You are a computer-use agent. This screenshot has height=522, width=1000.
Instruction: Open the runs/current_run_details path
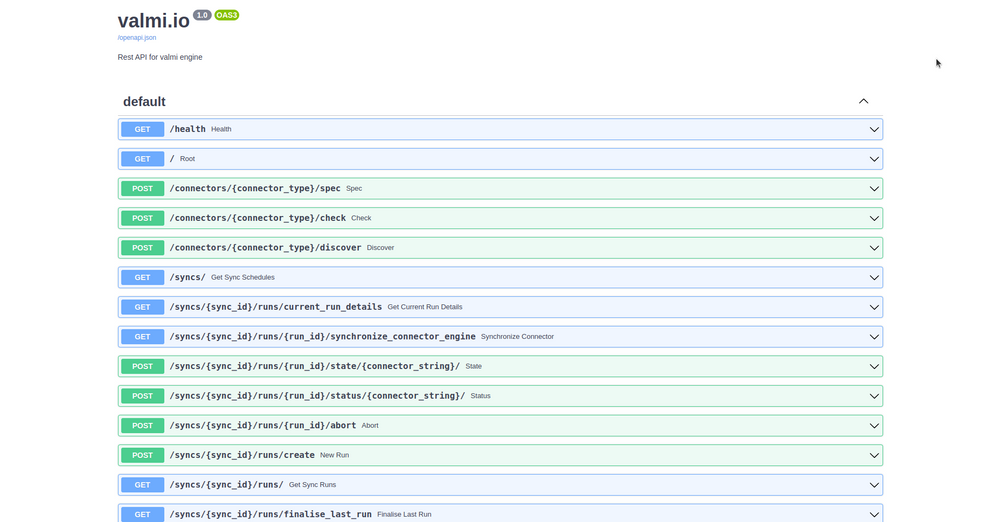276,307
